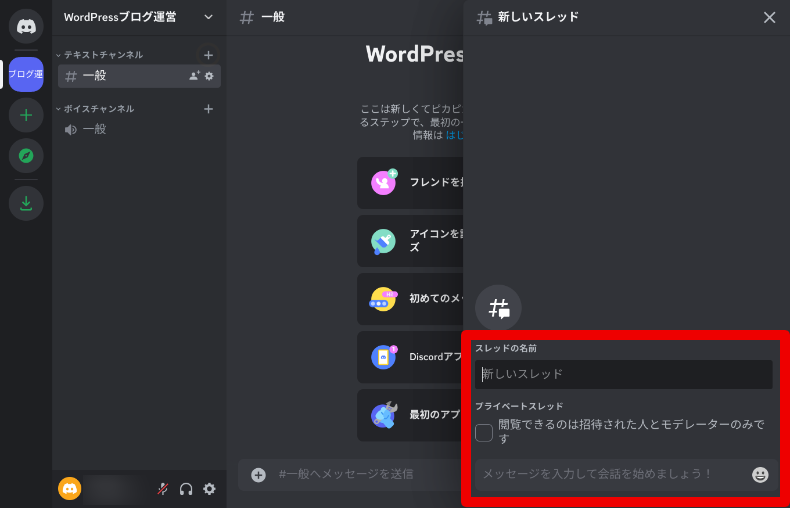790x508 pixels.
Task: Open the emoji picker in thread panel
Action: 760,474
